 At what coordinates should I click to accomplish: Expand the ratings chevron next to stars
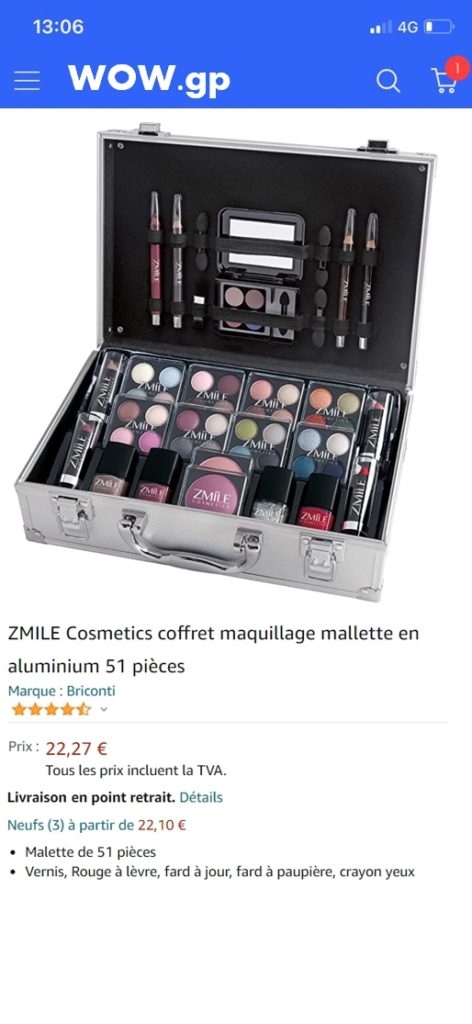coord(103,710)
